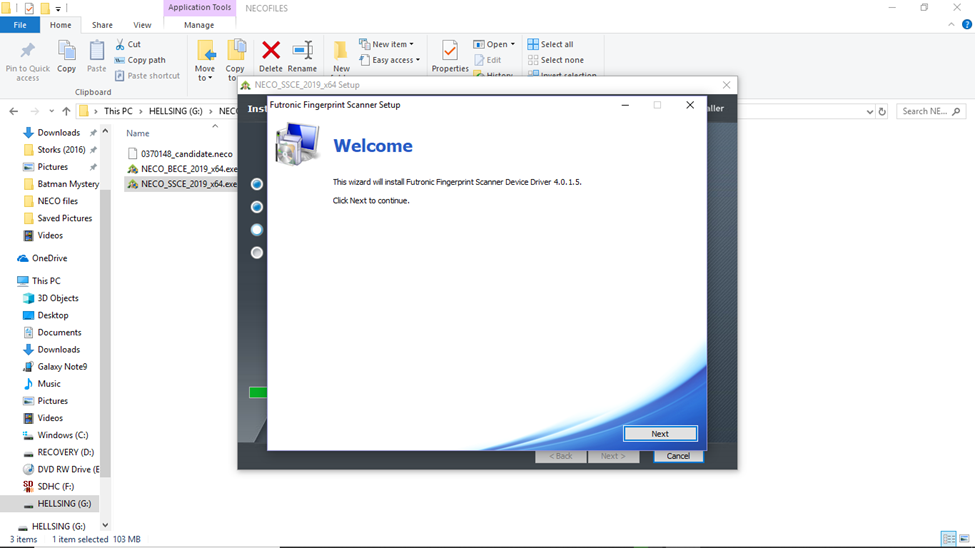Click Pin to Quick access icon

point(28,52)
